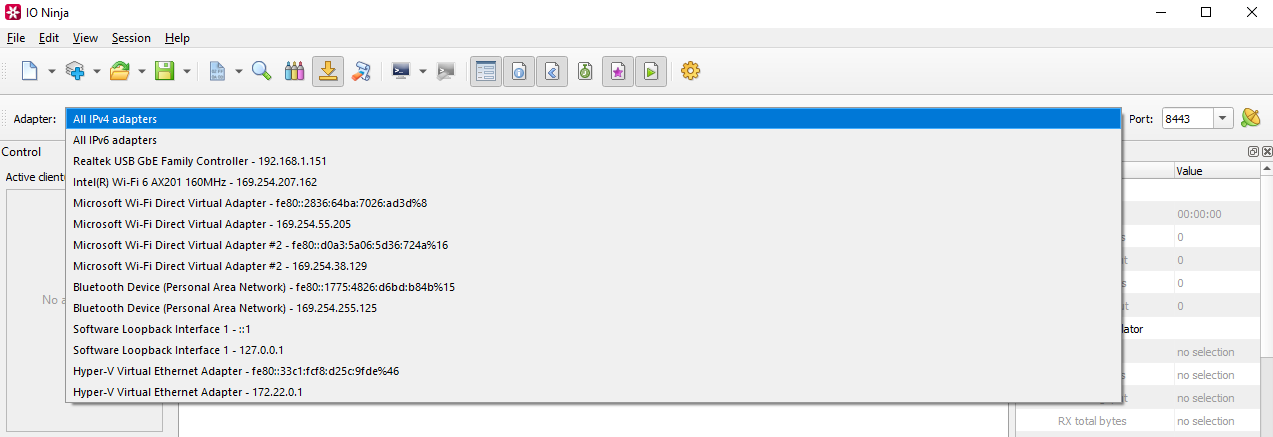Pick Wi-Fi Direct Adapter #2 fe80::d0a3 entry
Viewport: 1273px width, 437px height.
(x=593, y=245)
